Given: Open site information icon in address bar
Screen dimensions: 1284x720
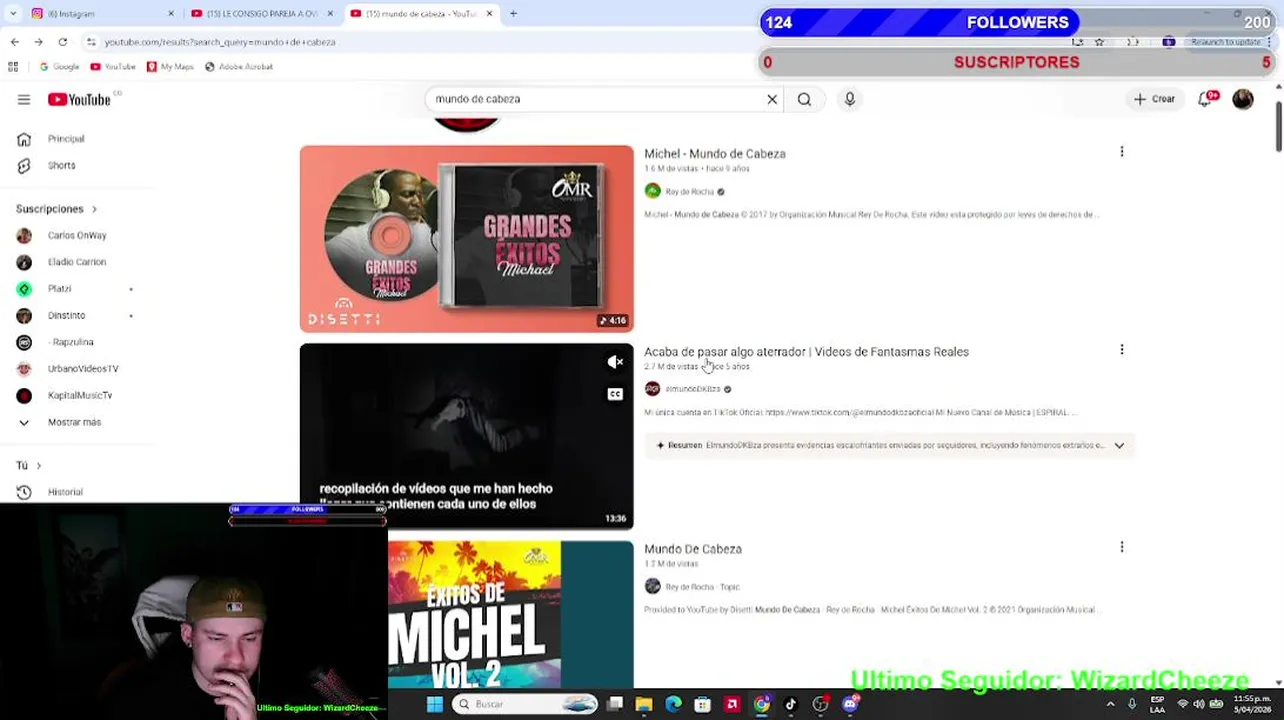Looking at the screenshot, I should [x=91, y=42].
